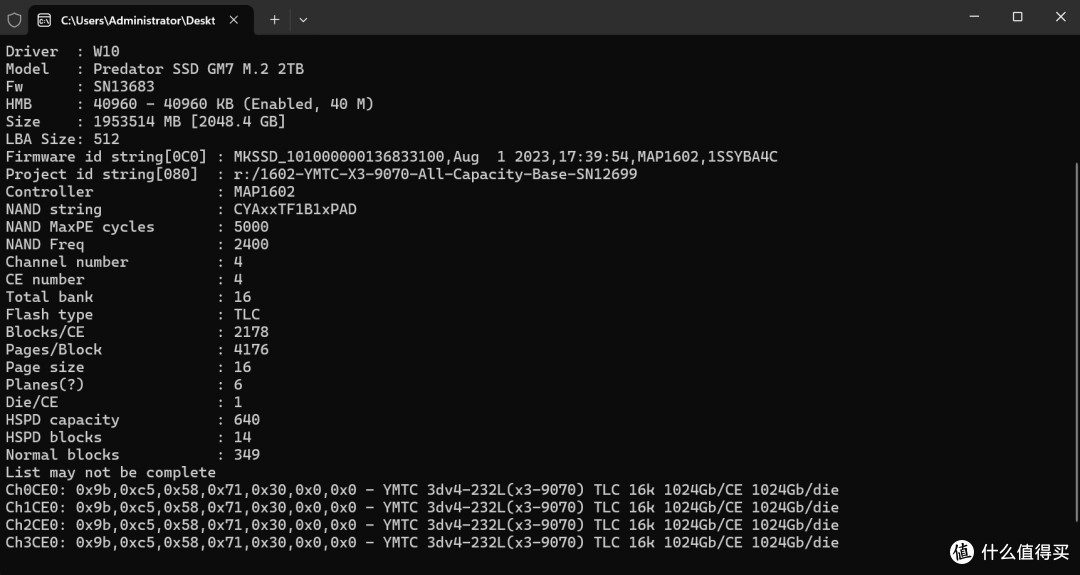Select the C:\Users\Administrator\Deskt tab

tap(141, 20)
